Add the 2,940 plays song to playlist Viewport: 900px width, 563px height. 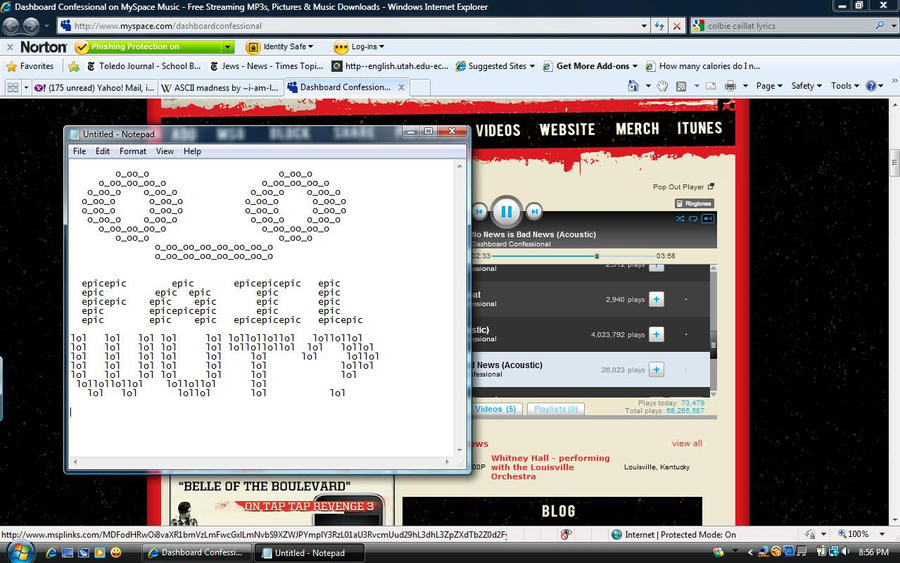point(657,300)
